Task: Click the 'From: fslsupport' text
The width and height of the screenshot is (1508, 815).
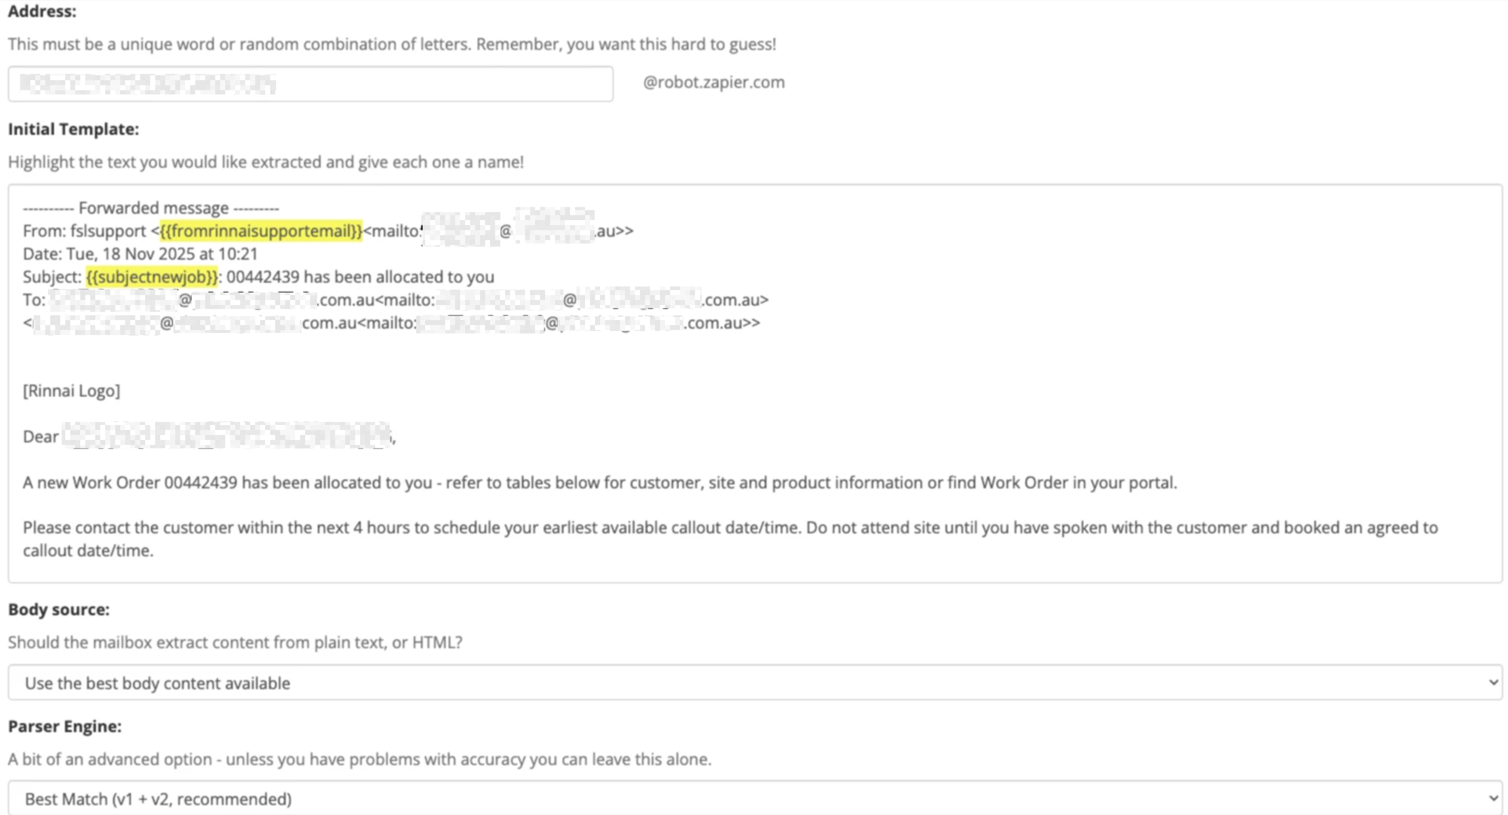Action: 85,231
